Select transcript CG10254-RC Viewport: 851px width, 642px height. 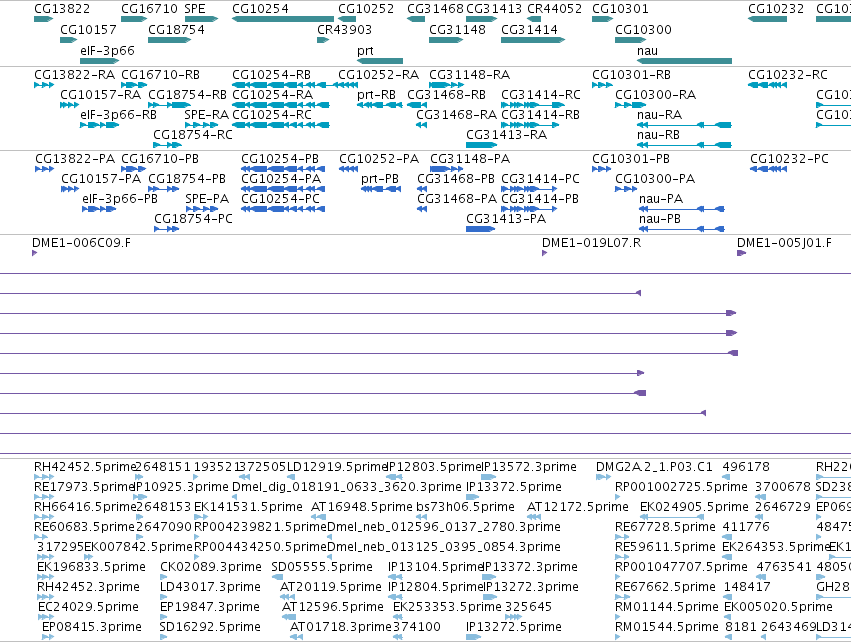(272, 115)
